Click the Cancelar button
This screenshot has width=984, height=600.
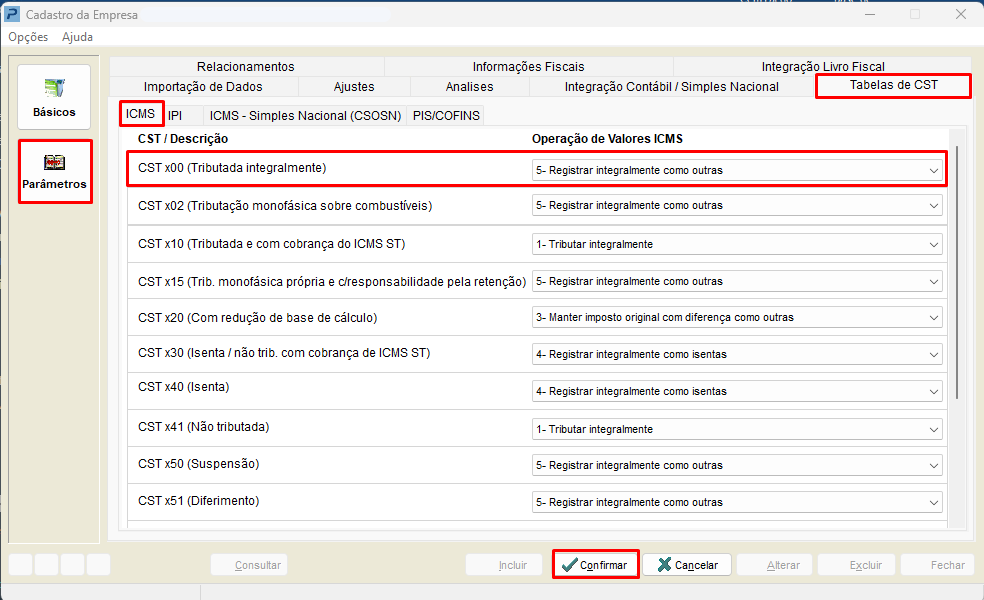687,565
